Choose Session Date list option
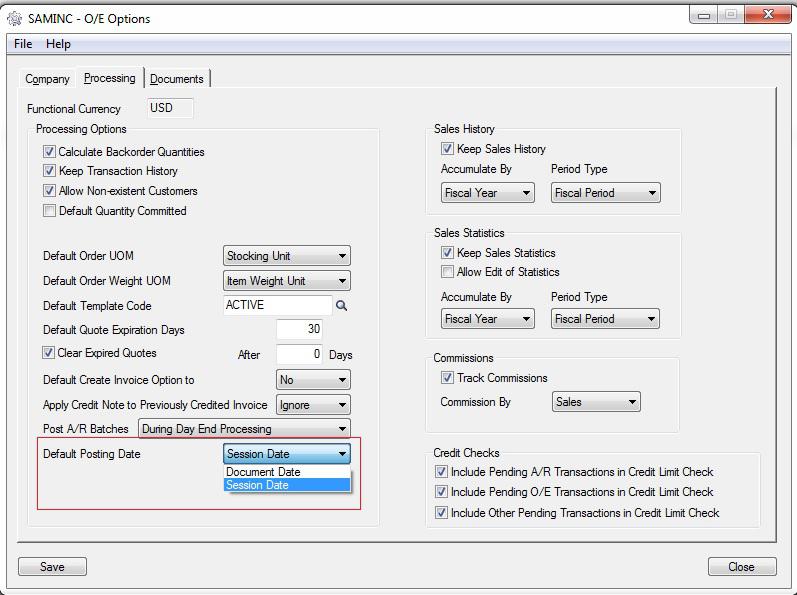797x595 pixels. coord(287,485)
